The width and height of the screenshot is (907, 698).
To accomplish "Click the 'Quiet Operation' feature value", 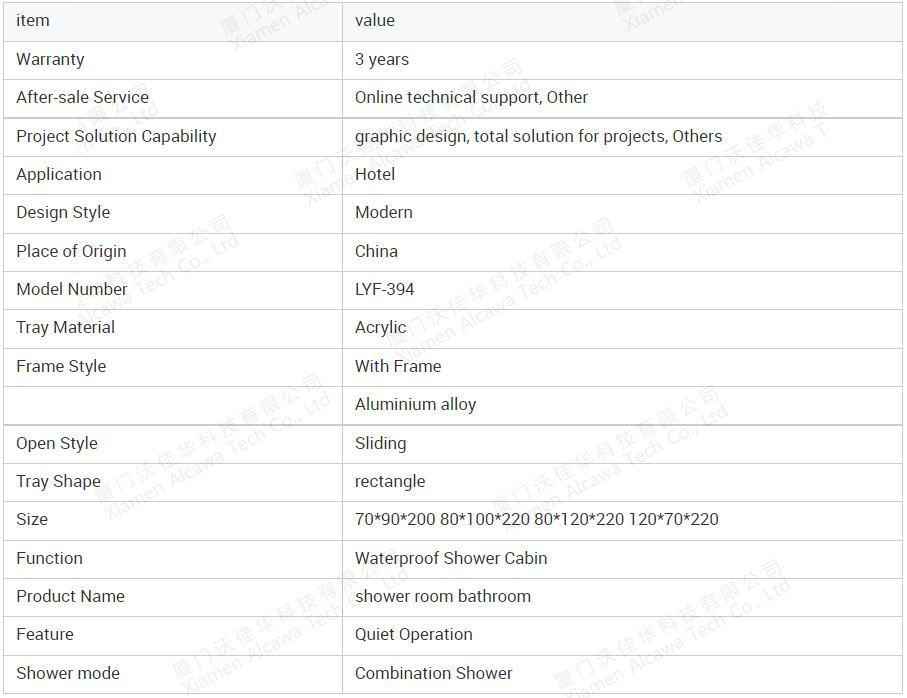I will coord(414,635).
